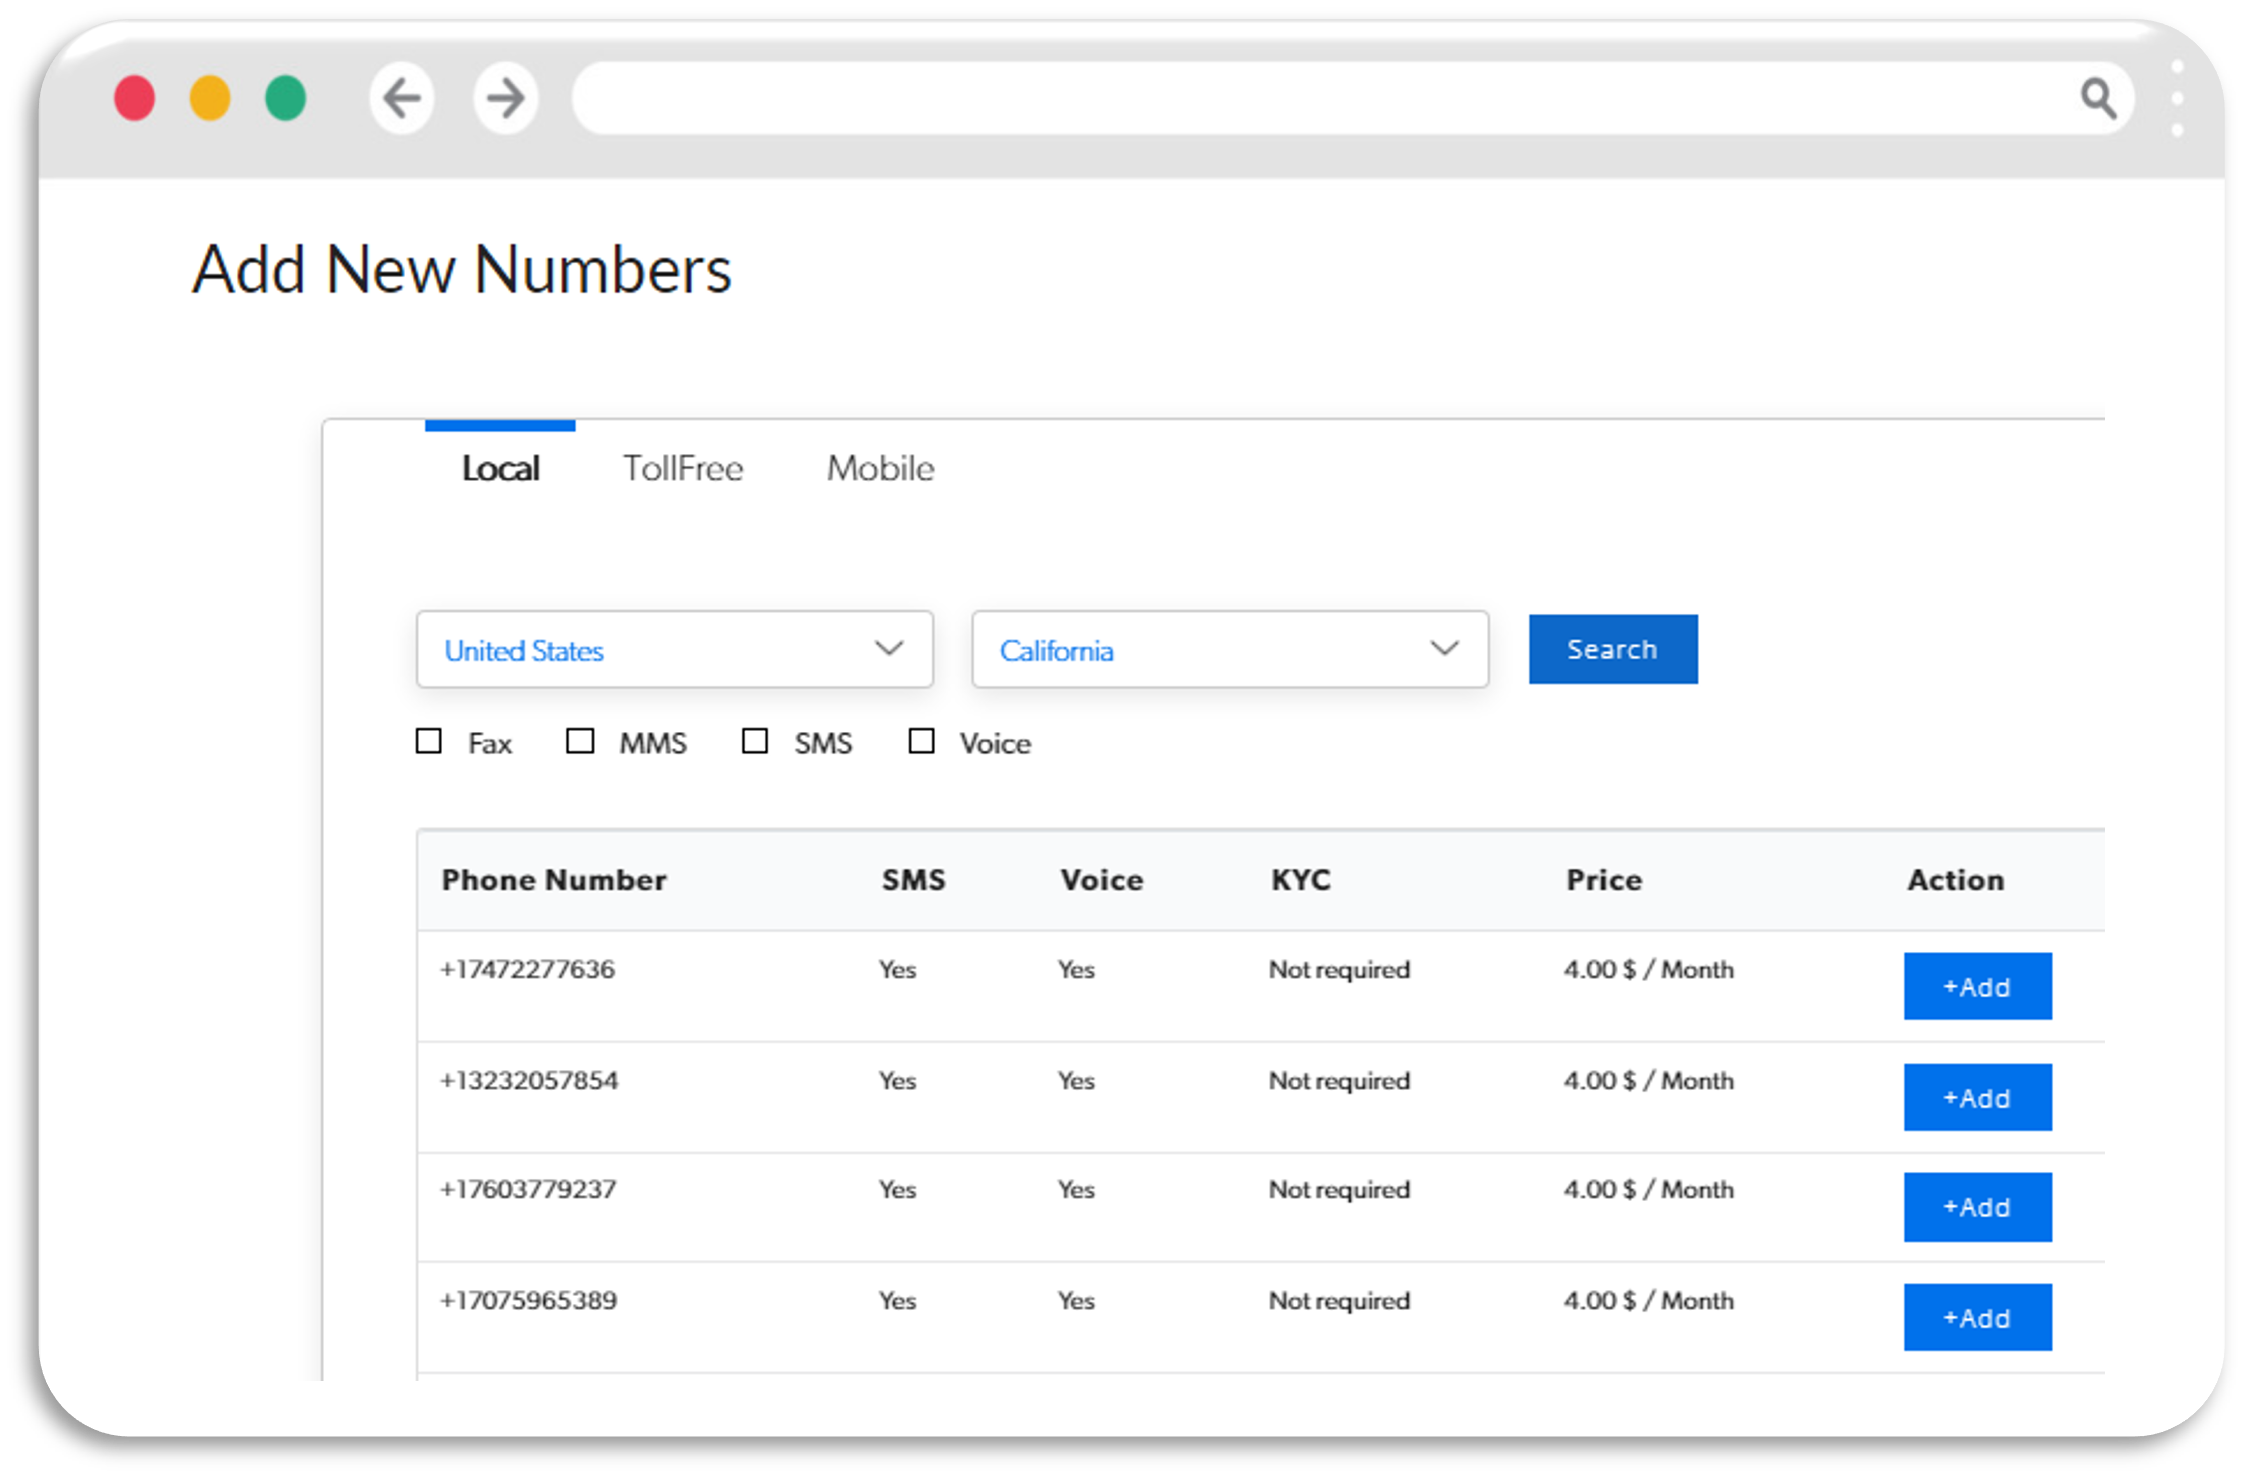
Task: Open the California state dropdown
Action: 1230,649
